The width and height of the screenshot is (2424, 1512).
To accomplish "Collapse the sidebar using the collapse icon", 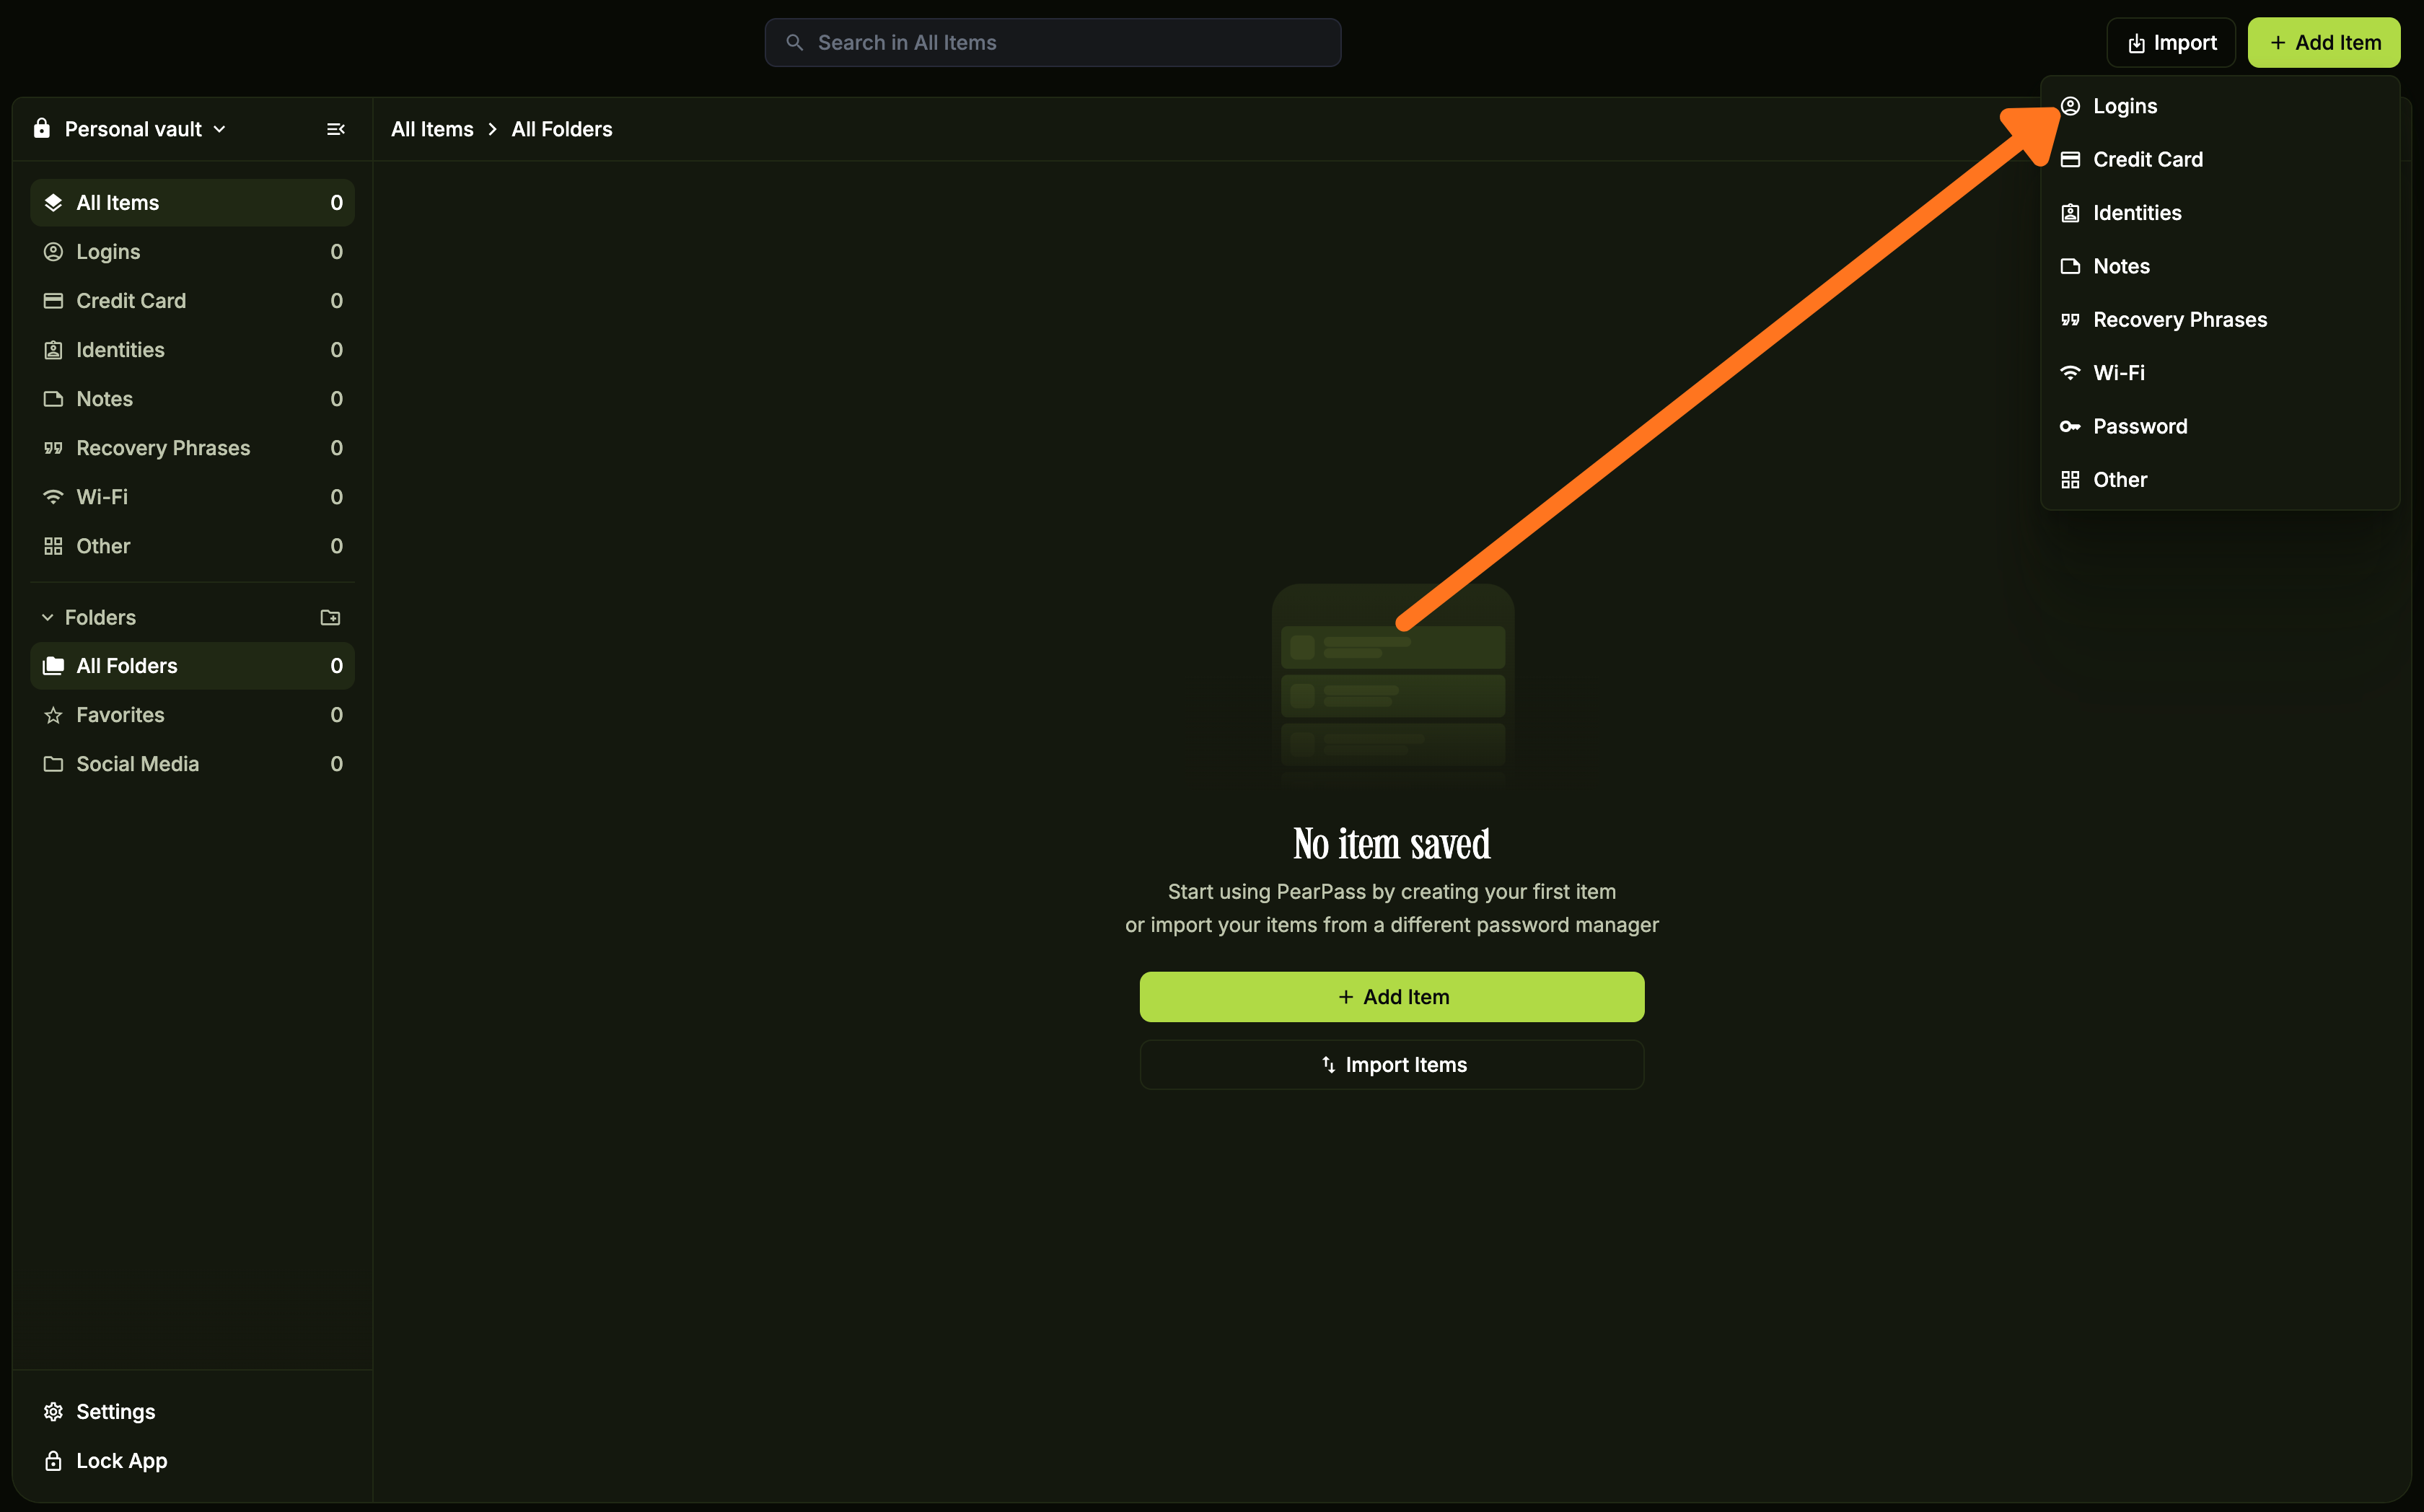I will [x=335, y=128].
